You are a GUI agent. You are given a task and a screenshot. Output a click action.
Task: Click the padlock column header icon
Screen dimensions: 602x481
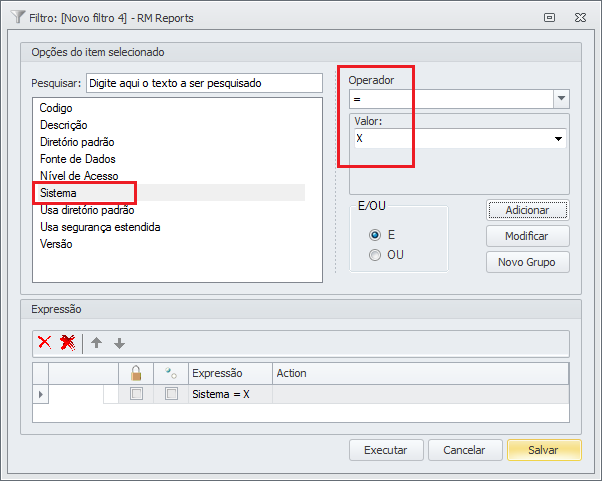click(136, 373)
